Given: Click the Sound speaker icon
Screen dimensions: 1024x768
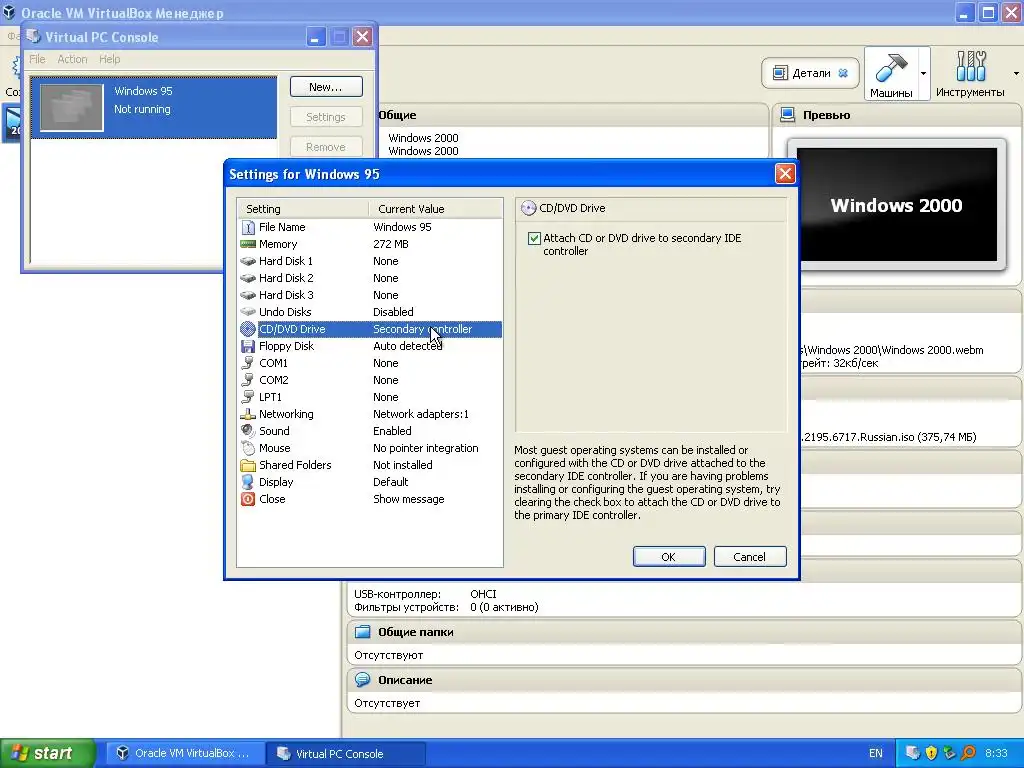Looking at the screenshot, I should pyautogui.click(x=248, y=431).
